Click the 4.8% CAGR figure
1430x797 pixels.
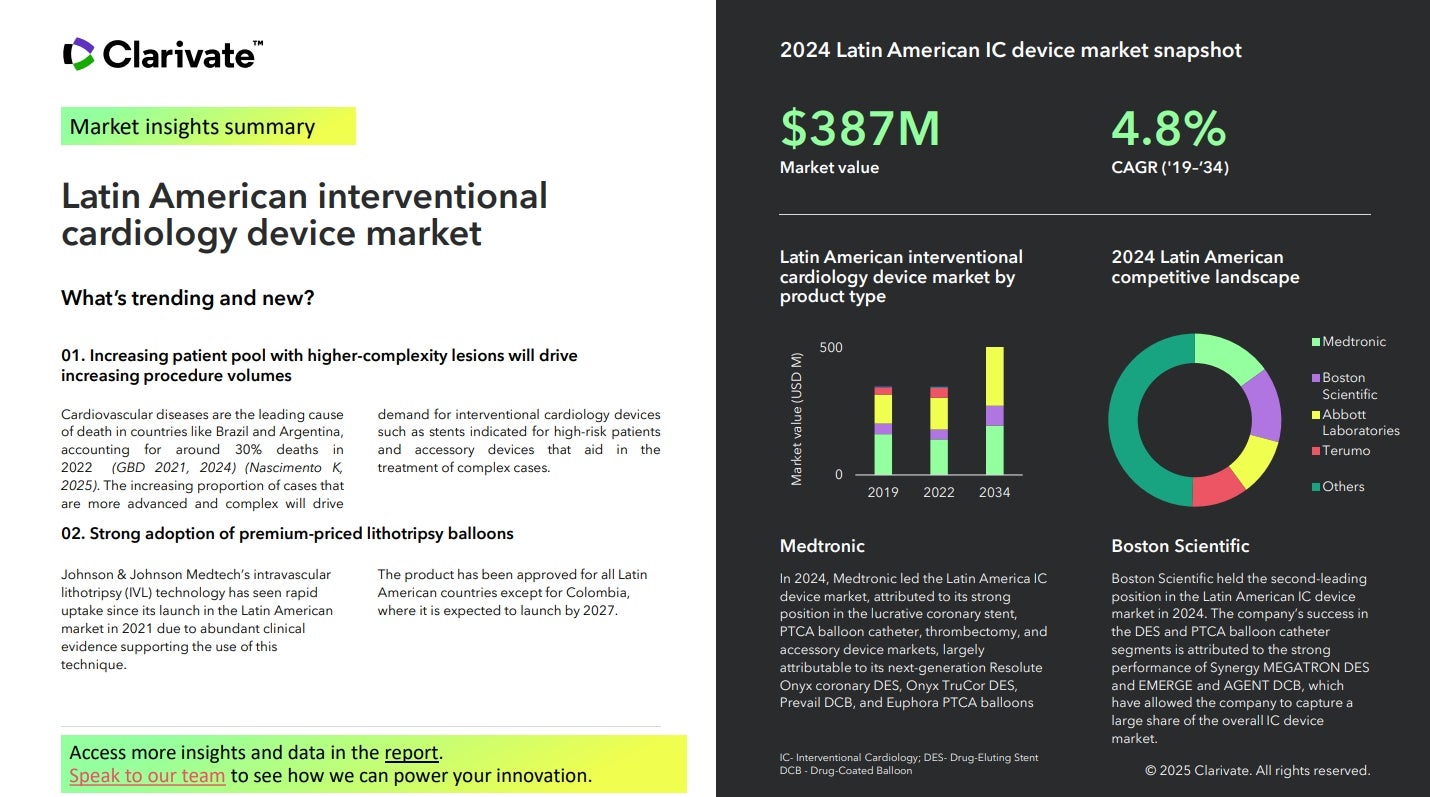1168,129
